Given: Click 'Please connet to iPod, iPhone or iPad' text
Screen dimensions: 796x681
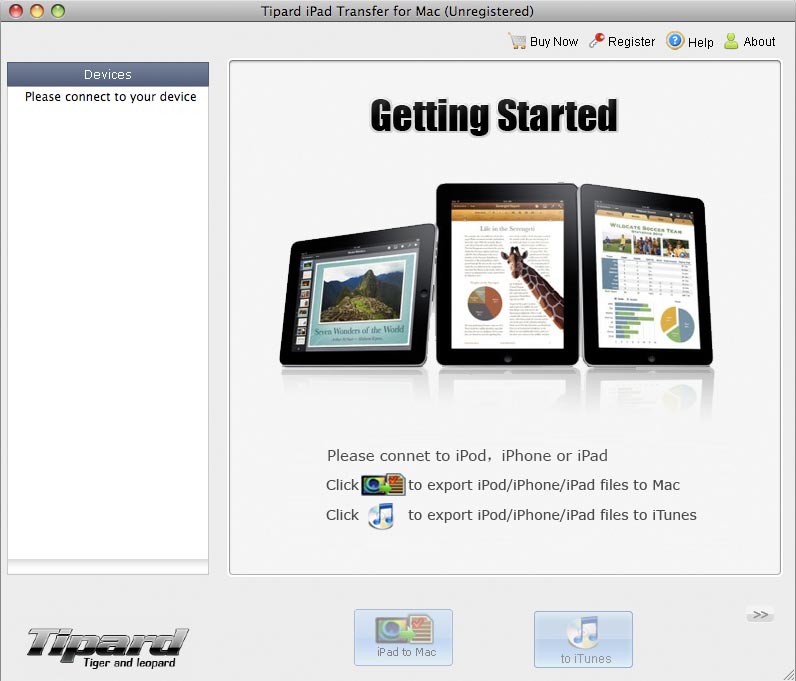Looking at the screenshot, I should click(x=467, y=456).
